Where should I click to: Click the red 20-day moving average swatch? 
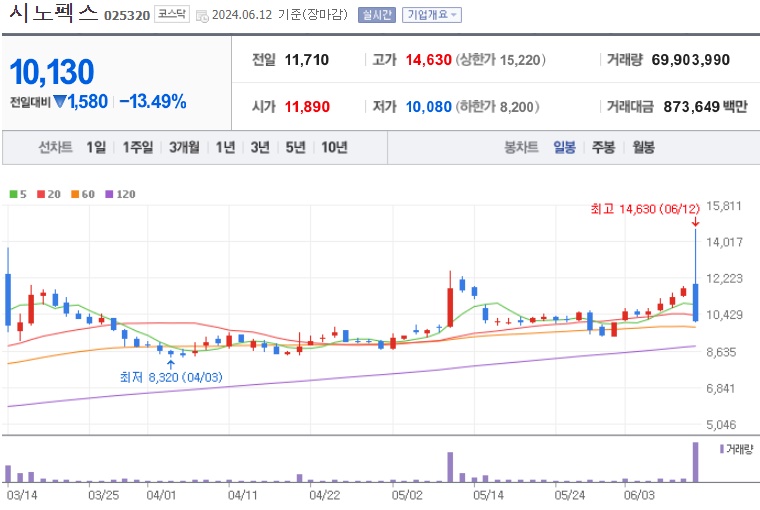point(41,194)
